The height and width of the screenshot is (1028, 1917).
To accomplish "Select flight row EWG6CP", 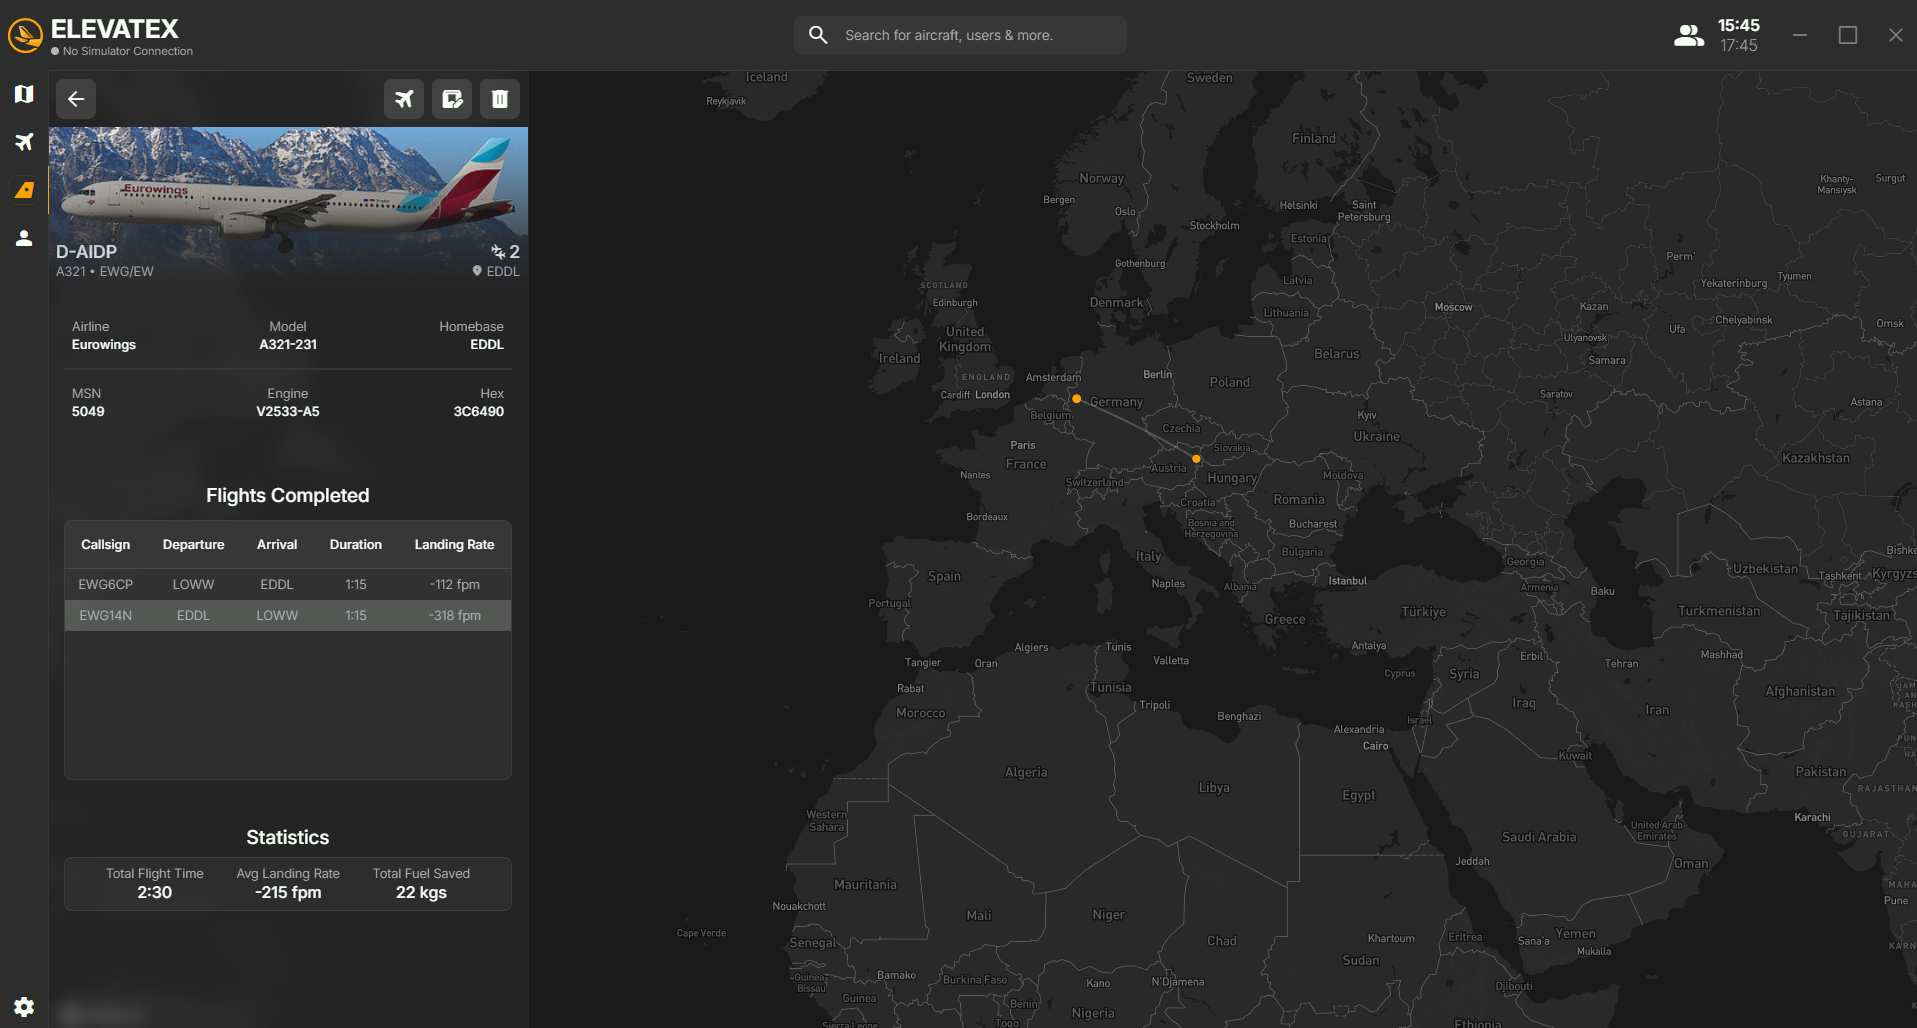I will pos(288,585).
